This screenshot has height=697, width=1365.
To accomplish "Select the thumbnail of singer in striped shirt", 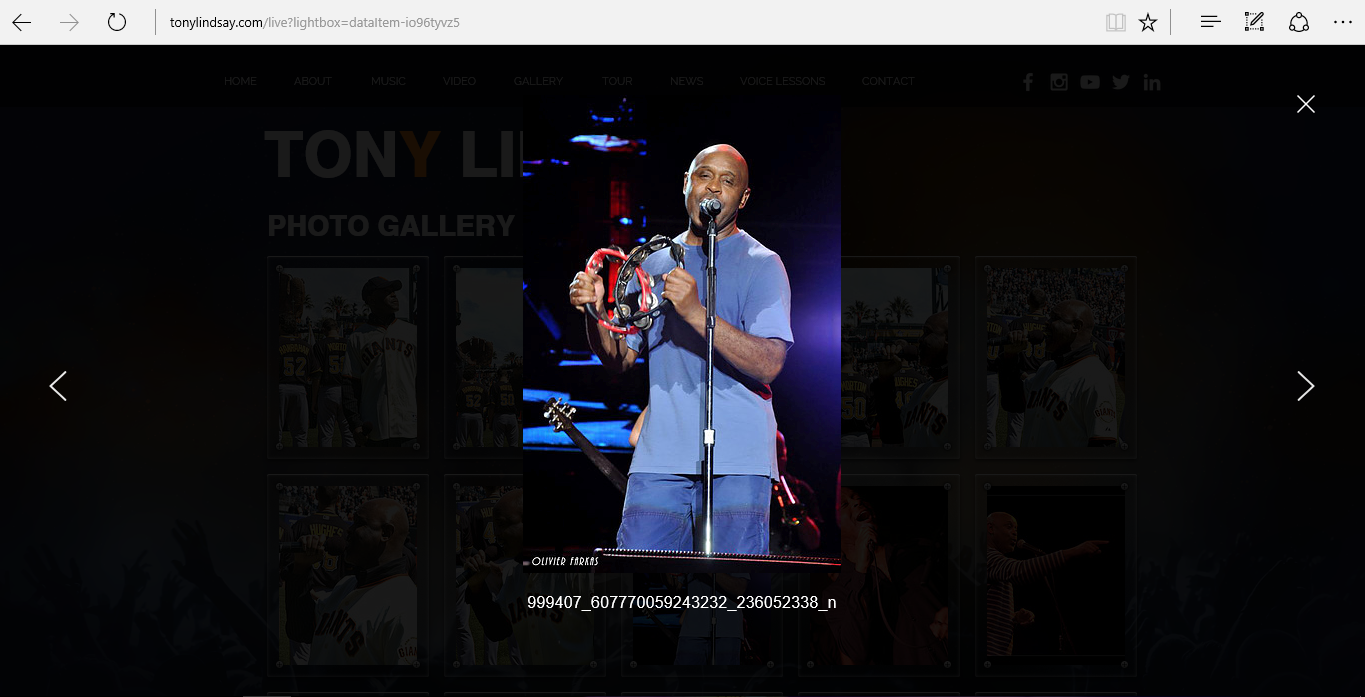I will coord(1056,575).
